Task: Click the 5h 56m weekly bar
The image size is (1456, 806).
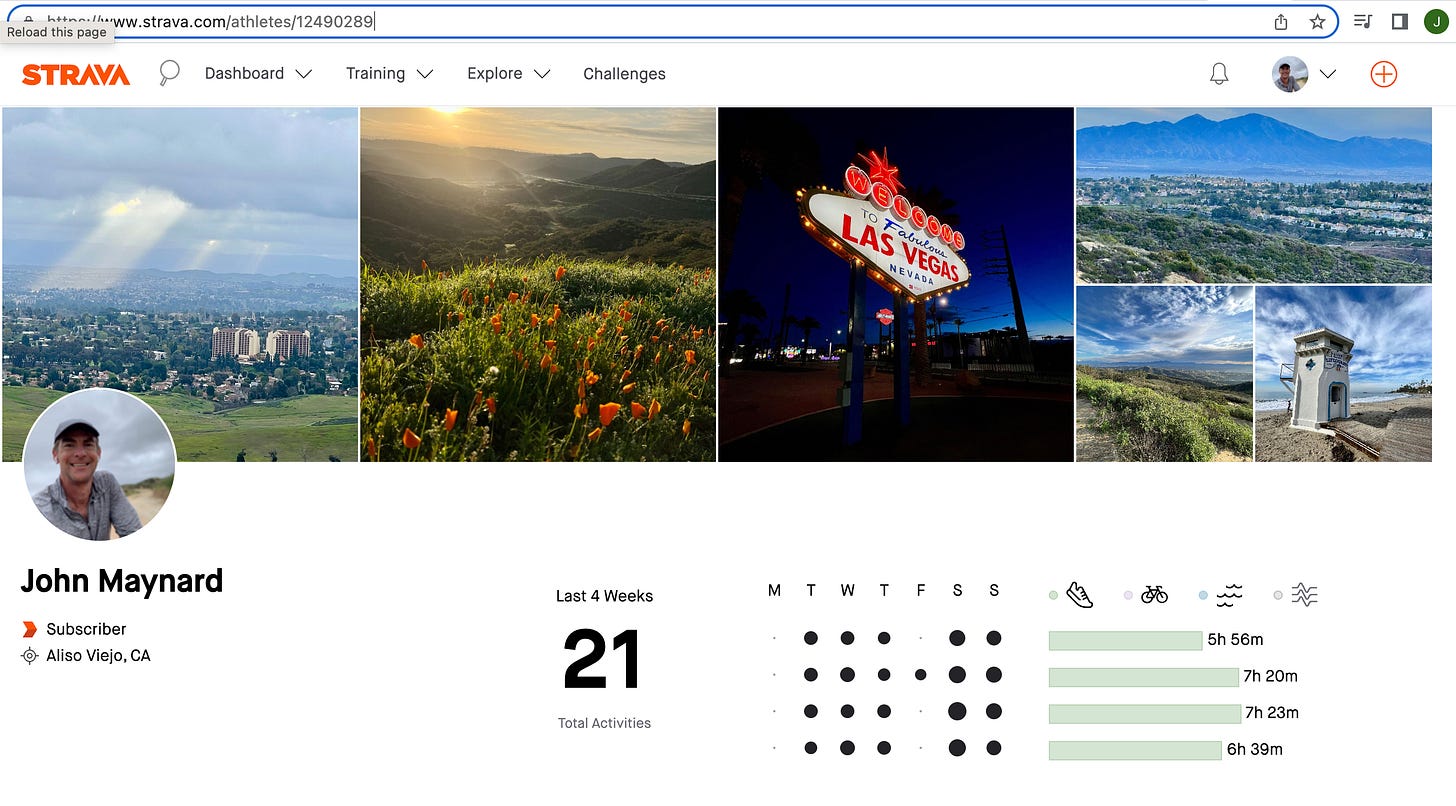Action: pos(1125,641)
